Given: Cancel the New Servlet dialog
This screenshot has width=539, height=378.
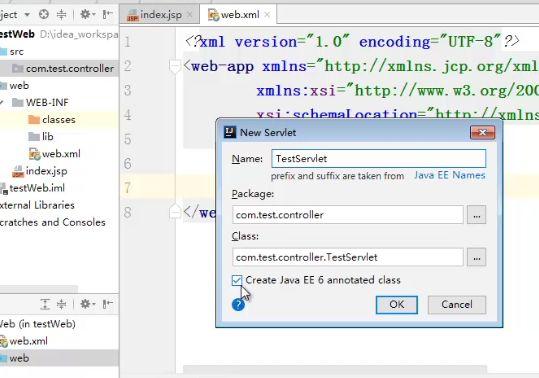Looking at the screenshot, I should point(457,304).
